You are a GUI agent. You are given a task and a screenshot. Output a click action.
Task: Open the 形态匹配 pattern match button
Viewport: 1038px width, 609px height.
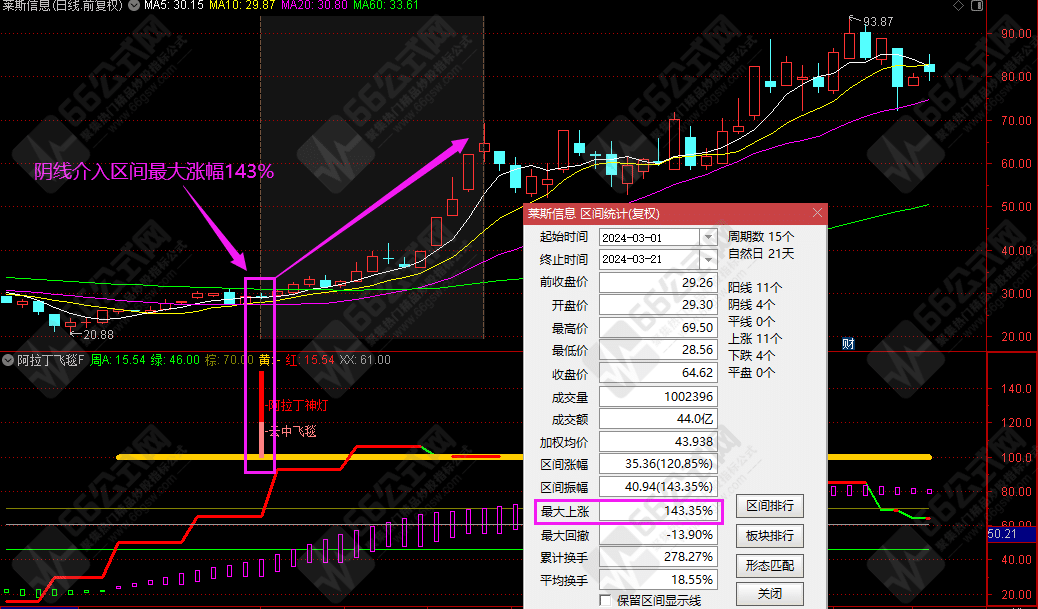pos(770,565)
